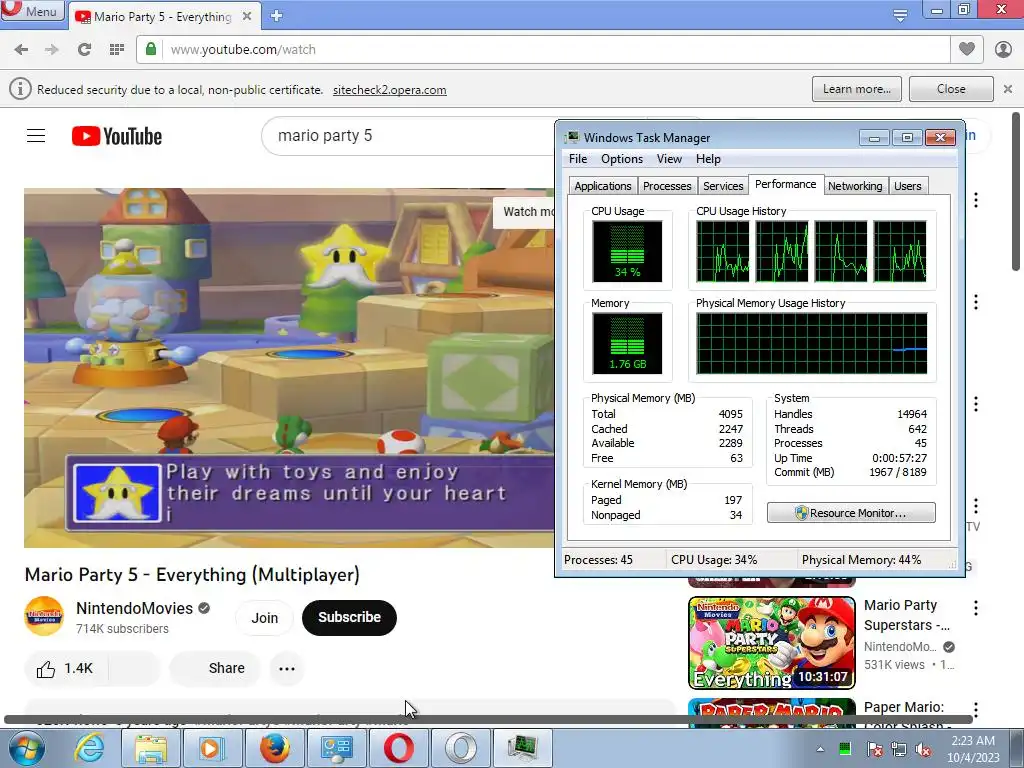1024x768 pixels.
Task: Open Firefox from the taskbar
Action: (x=274, y=748)
